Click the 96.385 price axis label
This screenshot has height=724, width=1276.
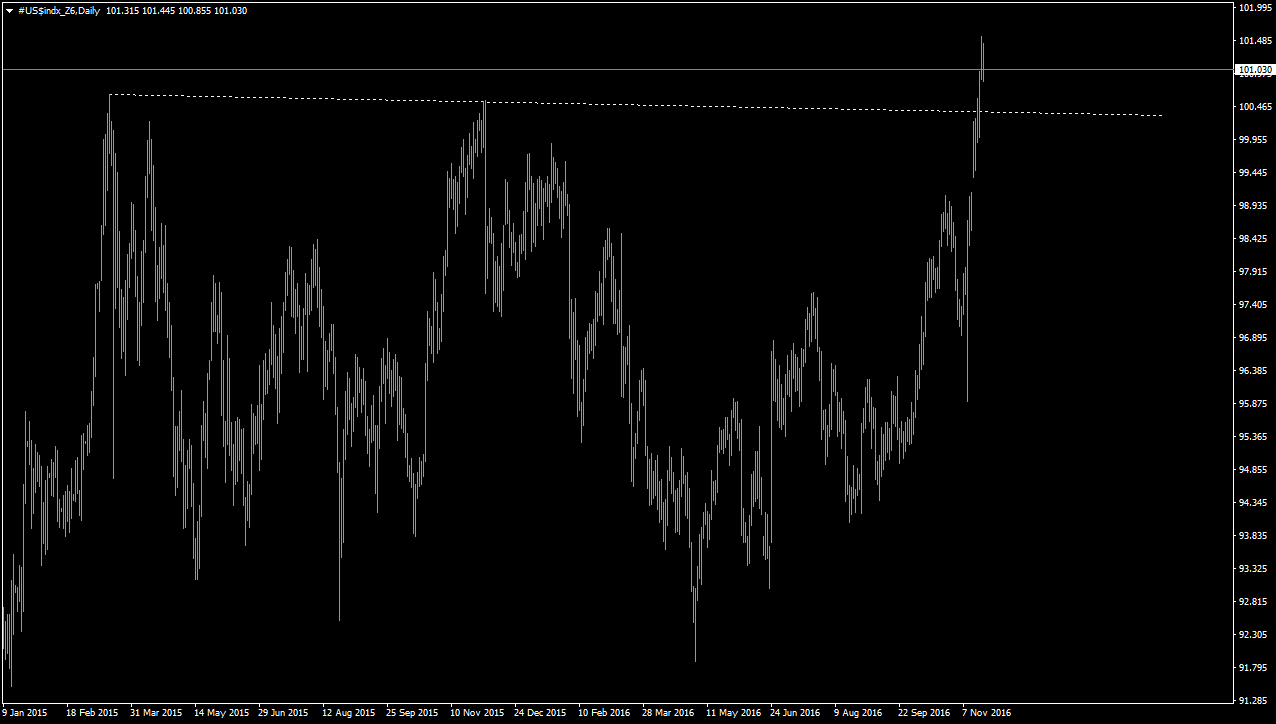pos(1255,371)
